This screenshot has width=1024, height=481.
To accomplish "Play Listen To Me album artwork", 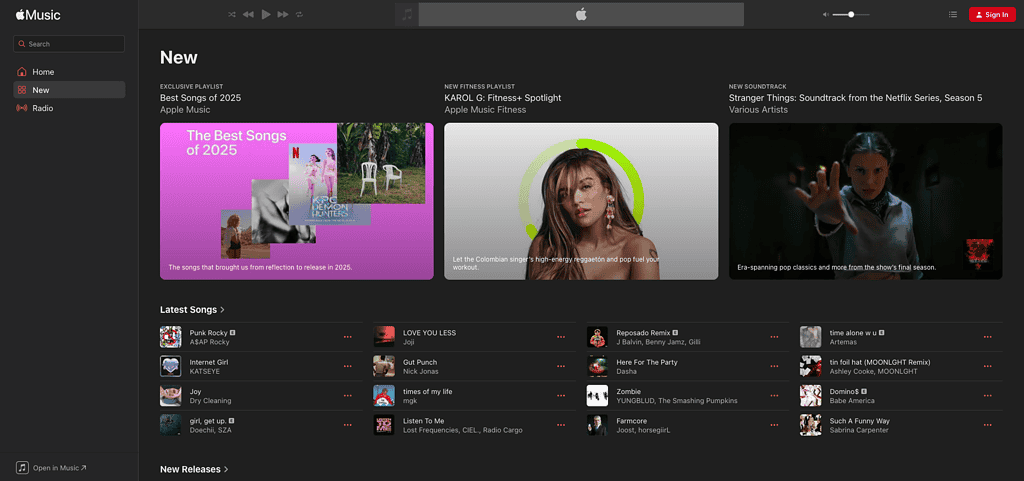I will point(384,425).
